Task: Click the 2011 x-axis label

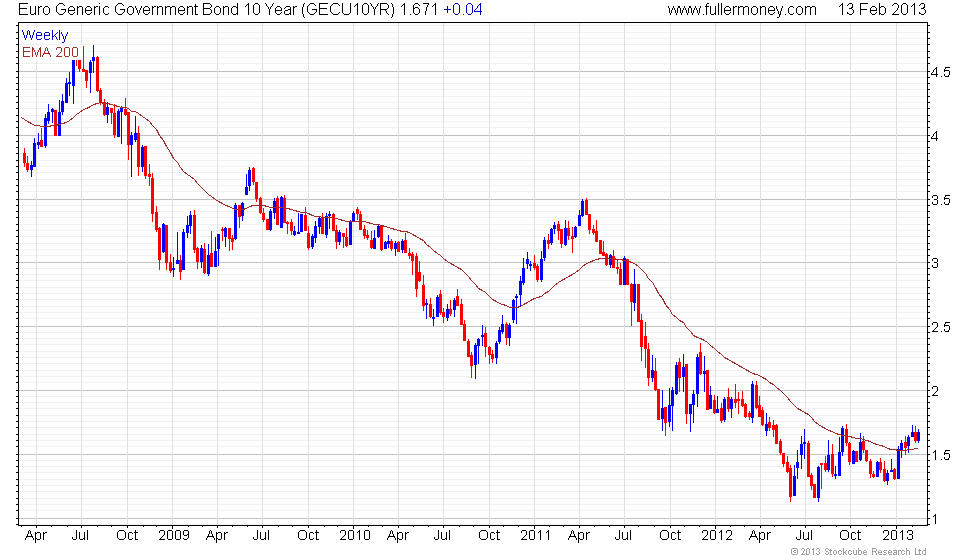Action: (x=536, y=536)
